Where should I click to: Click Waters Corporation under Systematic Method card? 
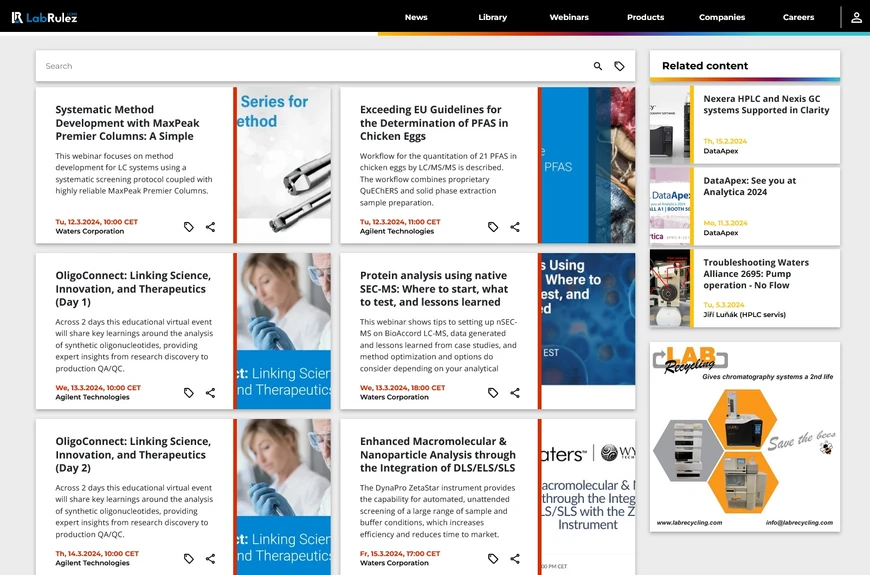click(x=90, y=231)
